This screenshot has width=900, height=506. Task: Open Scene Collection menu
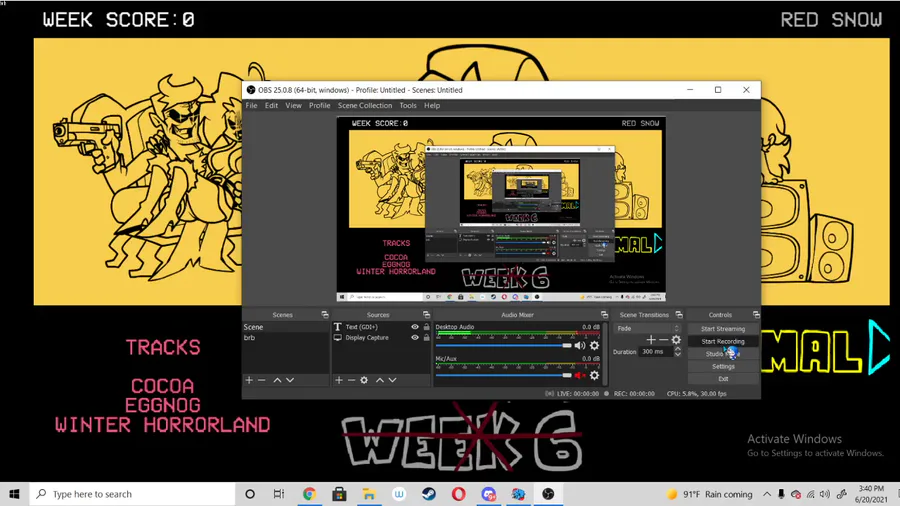tap(365, 106)
